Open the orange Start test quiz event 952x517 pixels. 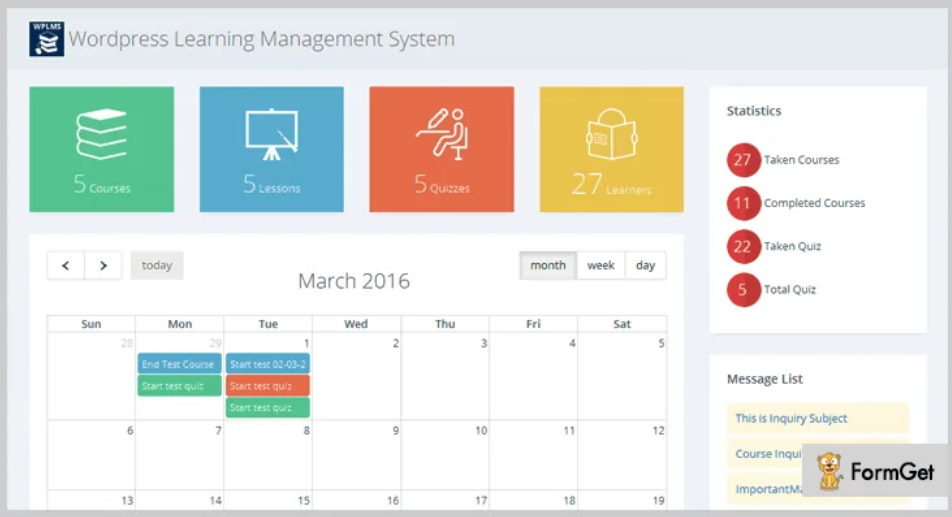(x=267, y=386)
